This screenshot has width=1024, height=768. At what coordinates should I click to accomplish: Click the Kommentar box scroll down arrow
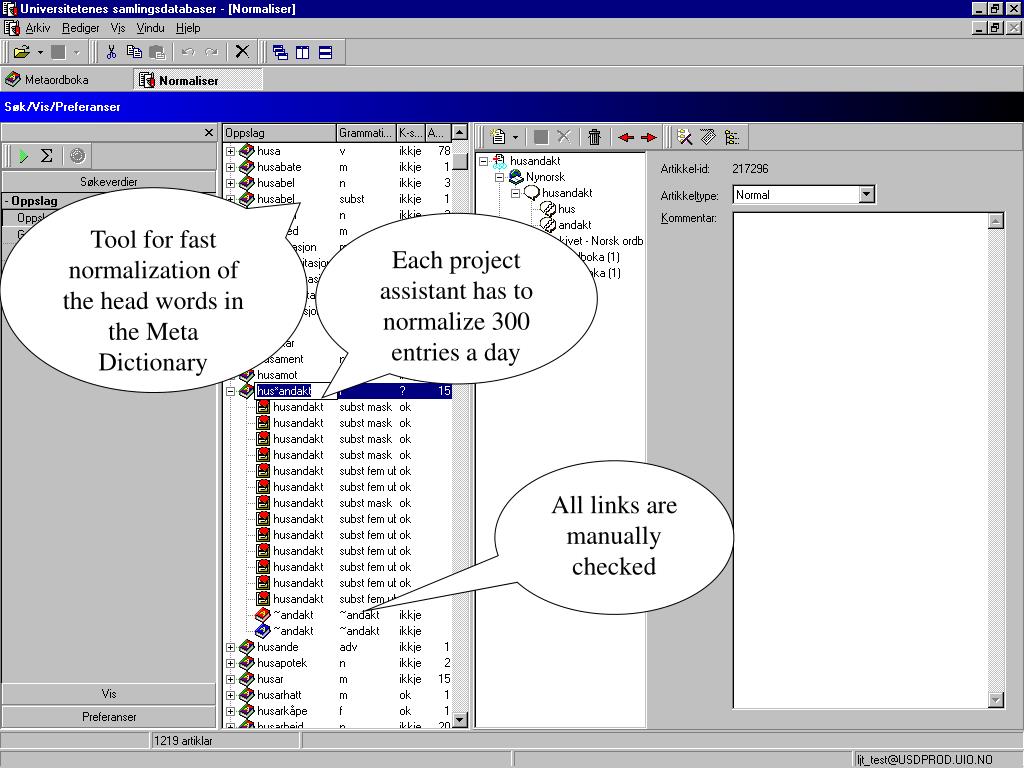point(995,699)
